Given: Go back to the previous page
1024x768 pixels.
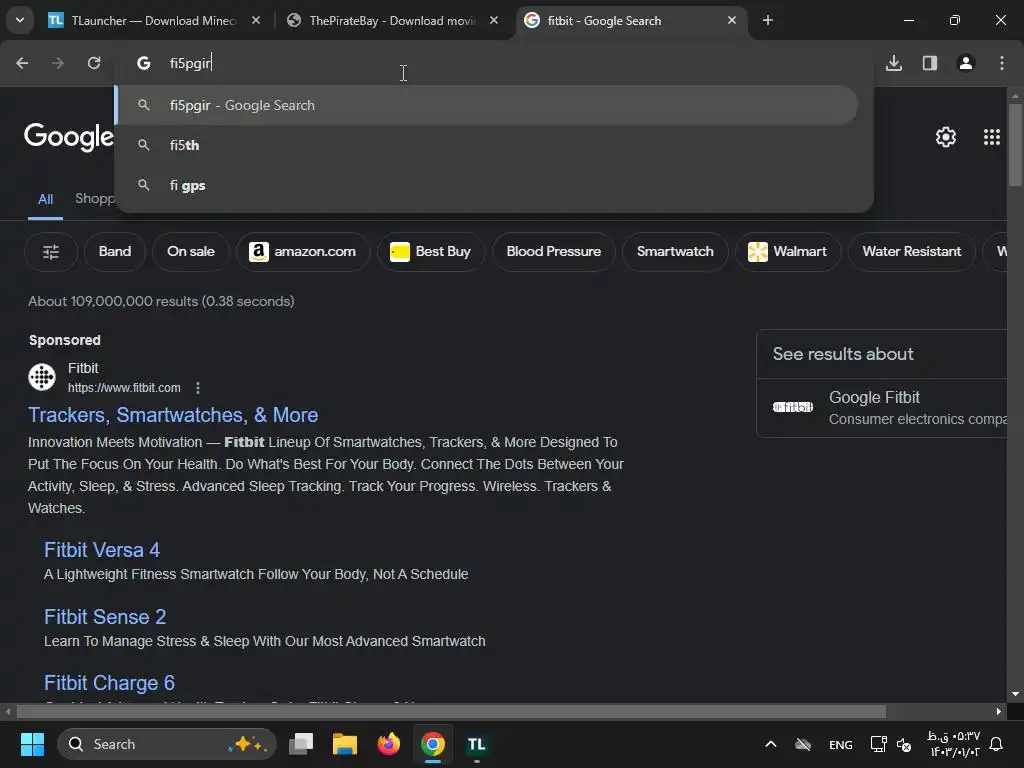Looking at the screenshot, I should tap(22, 63).
